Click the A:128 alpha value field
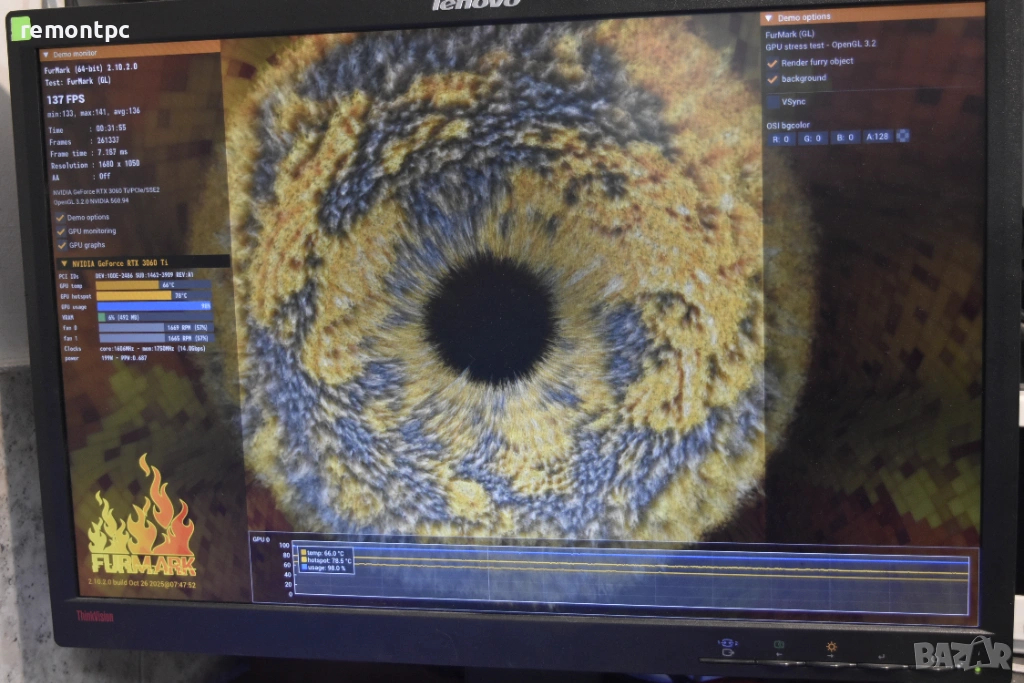 tap(877, 137)
